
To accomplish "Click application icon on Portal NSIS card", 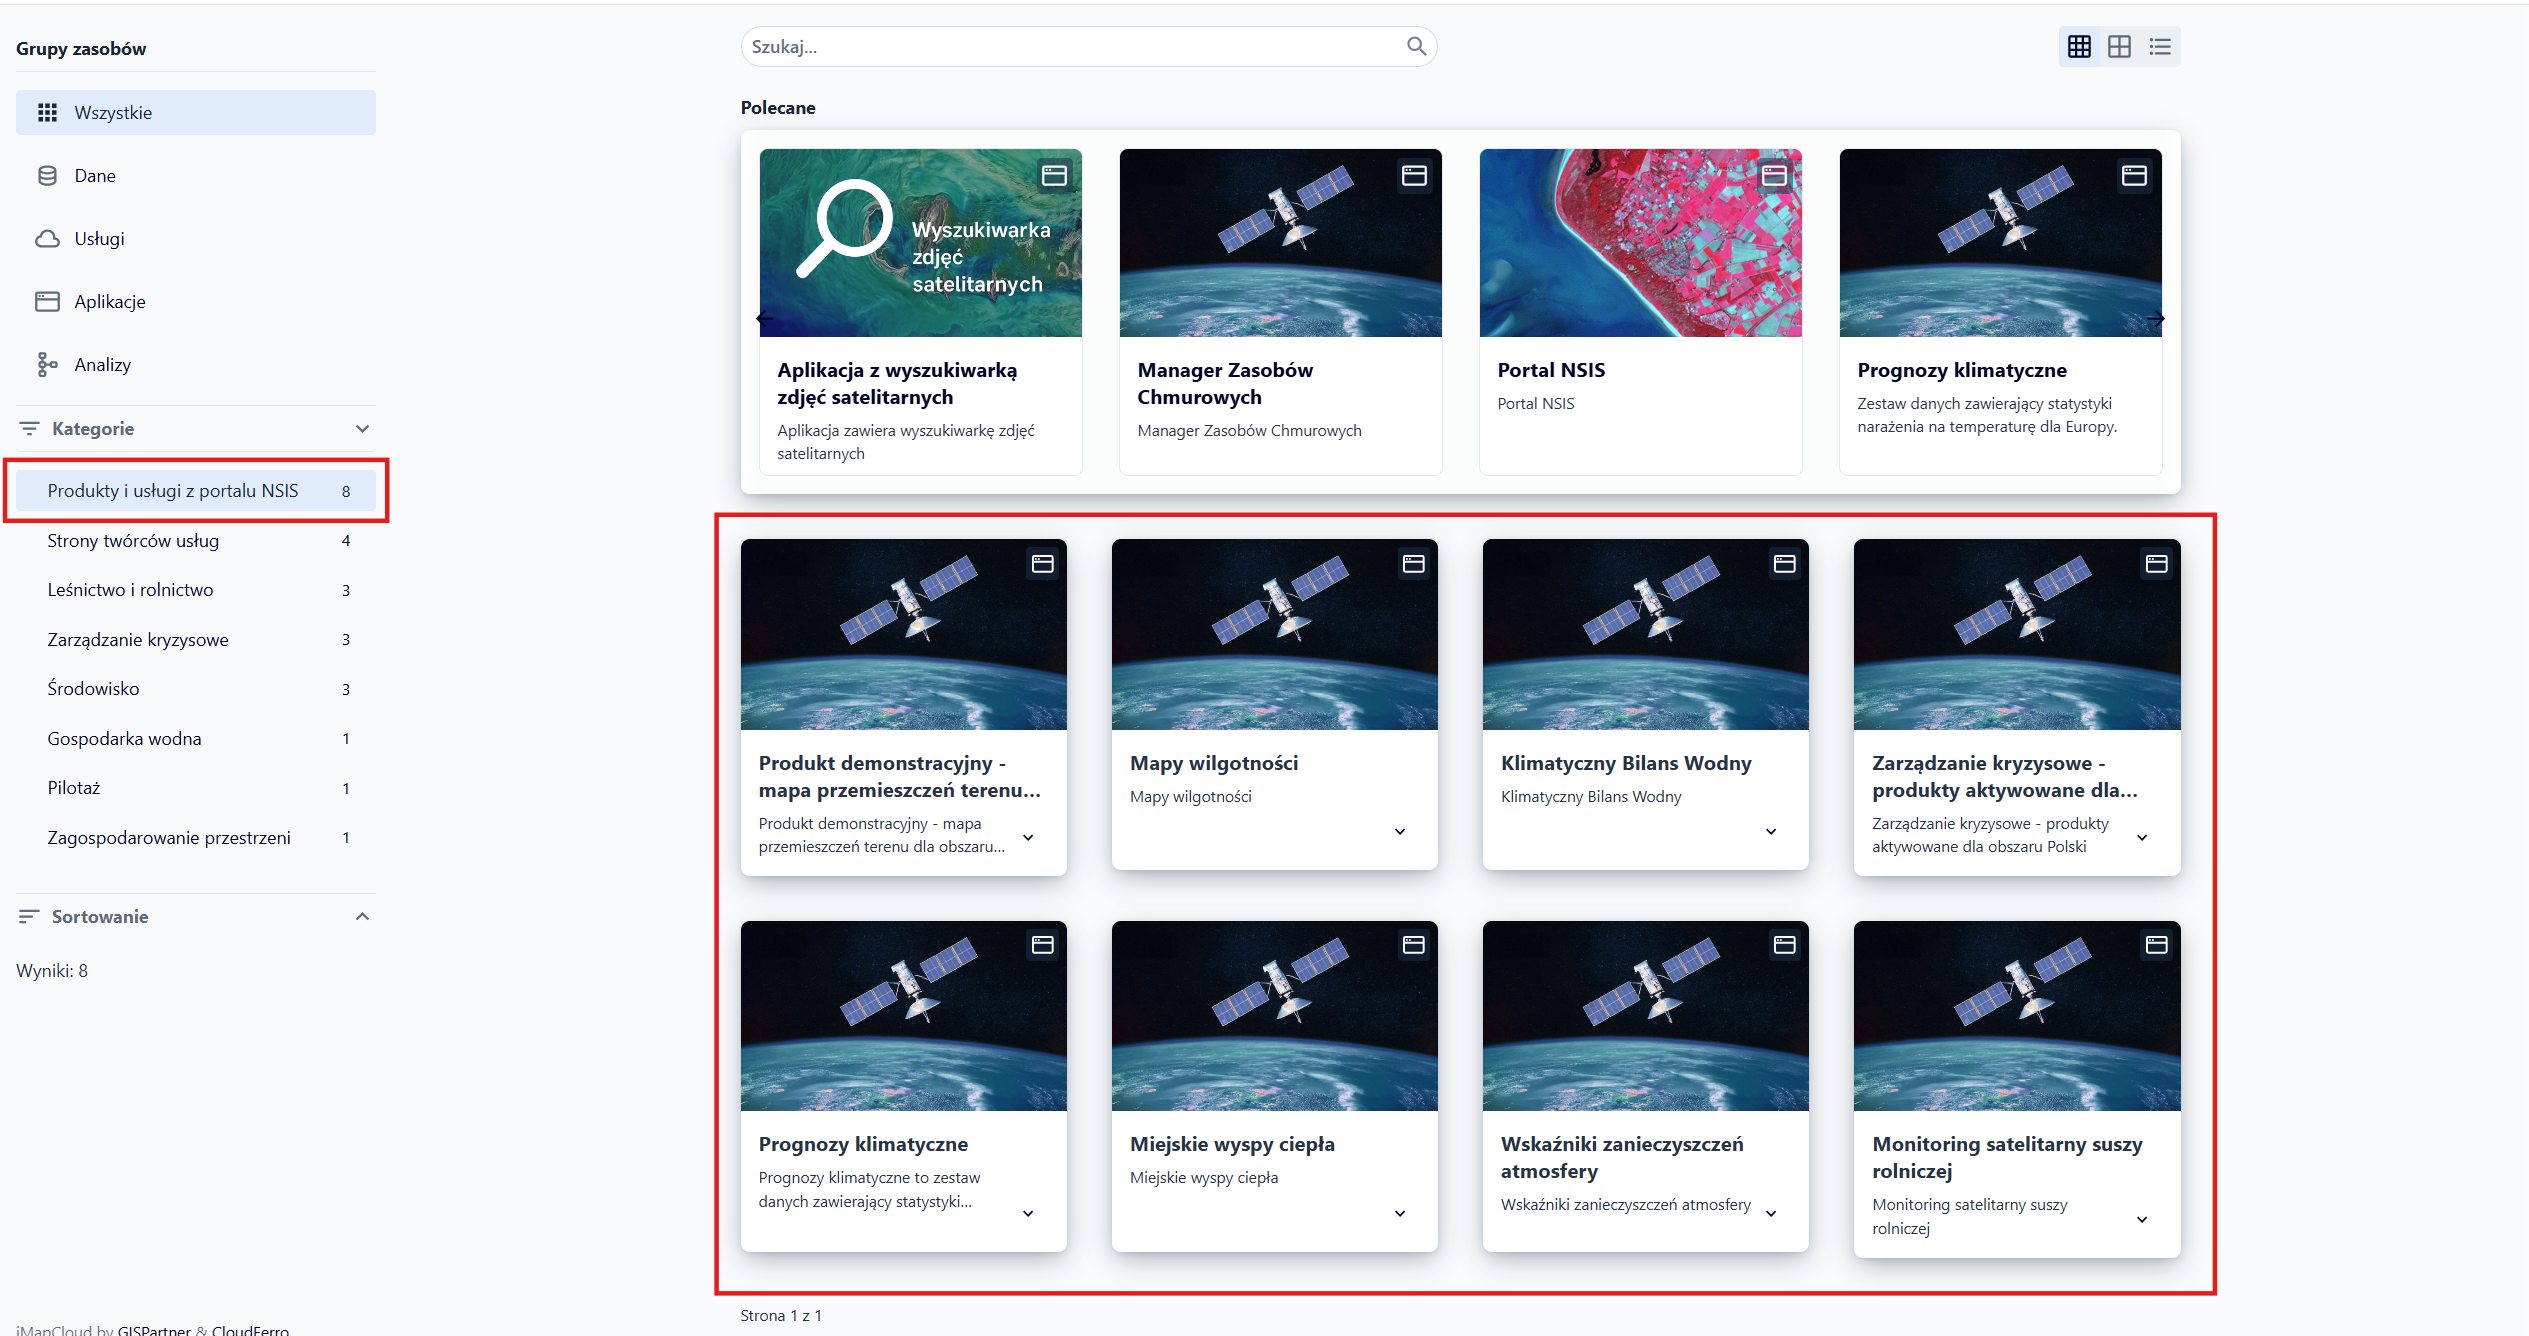I will [x=1774, y=176].
